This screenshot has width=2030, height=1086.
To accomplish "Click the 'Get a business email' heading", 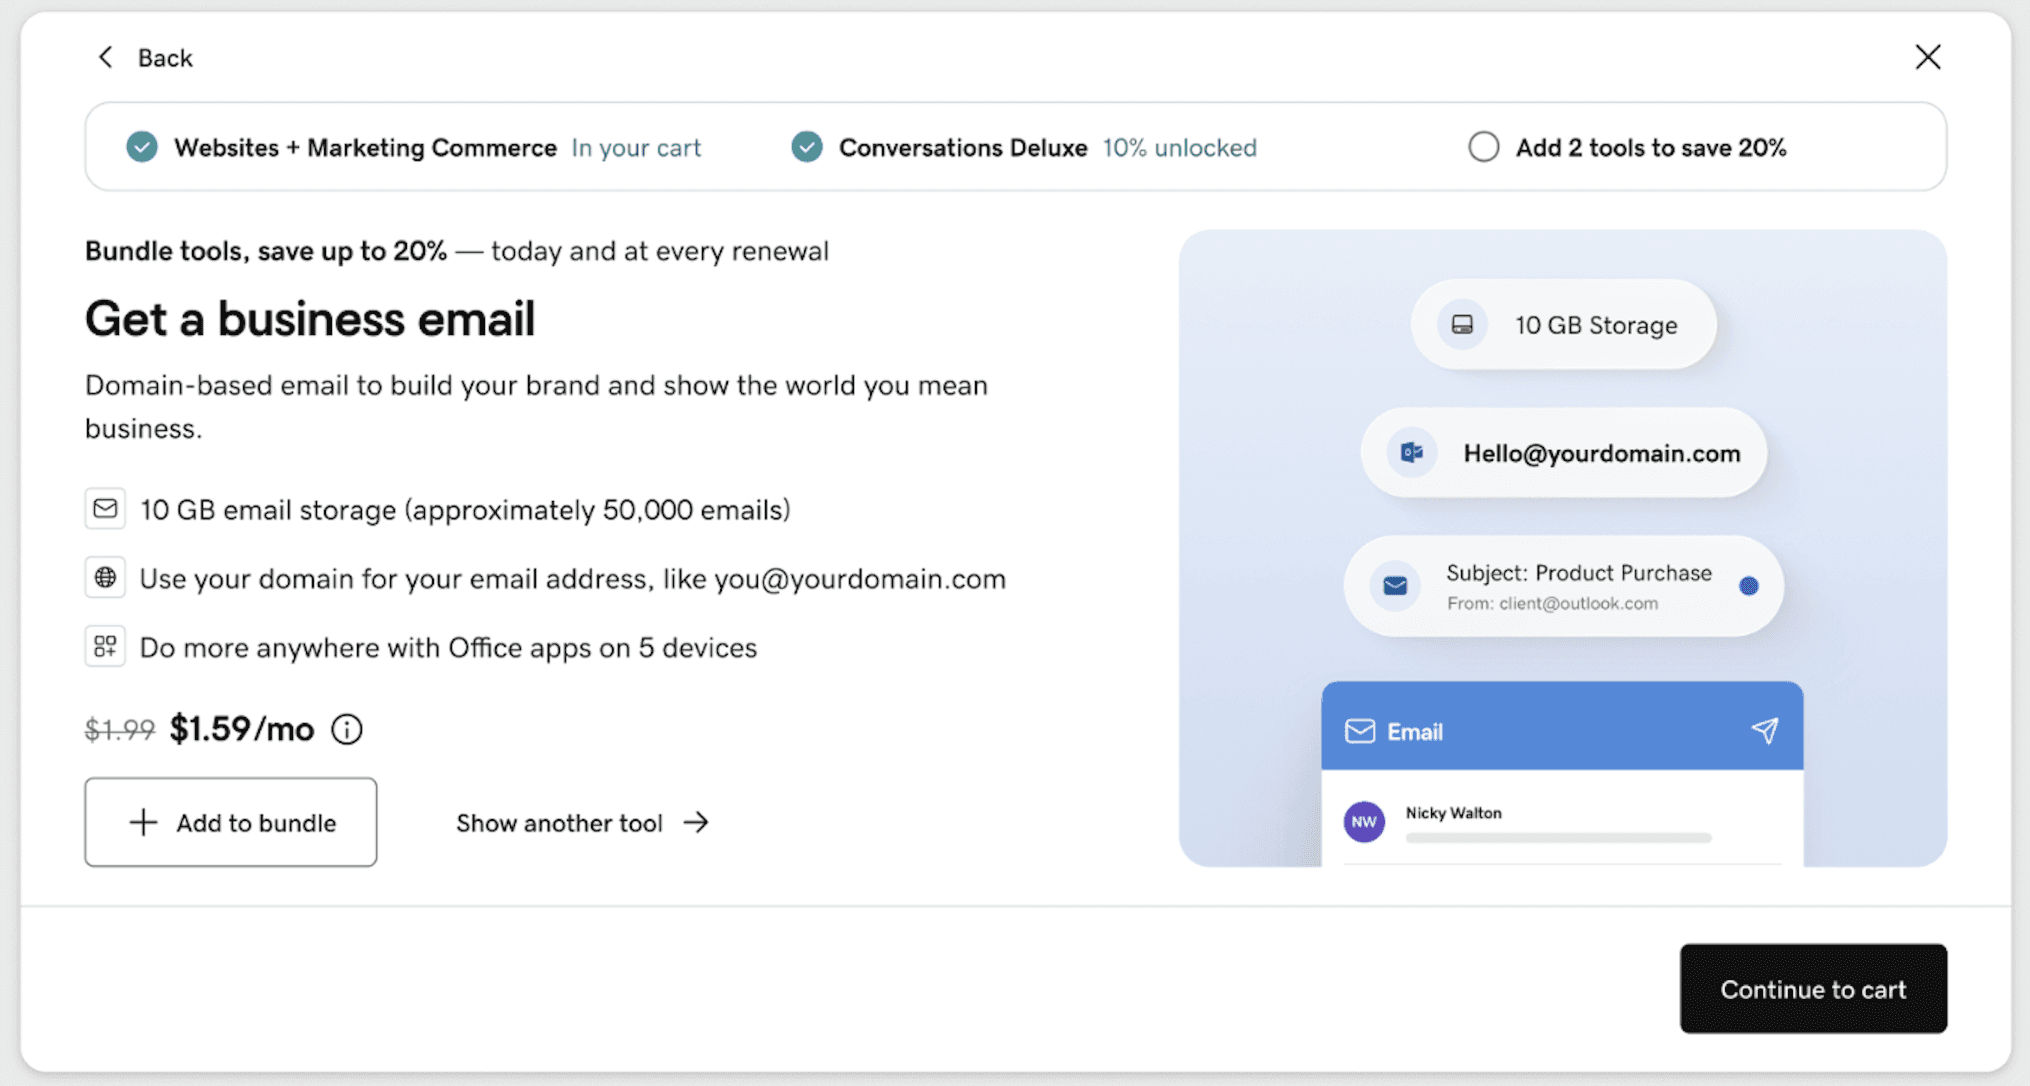I will pyautogui.click(x=310, y=319).
